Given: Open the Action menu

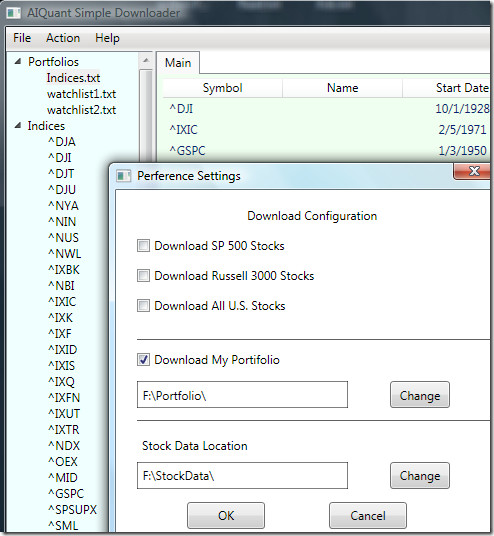Looking at the screenshot, I should click(63, 38).
